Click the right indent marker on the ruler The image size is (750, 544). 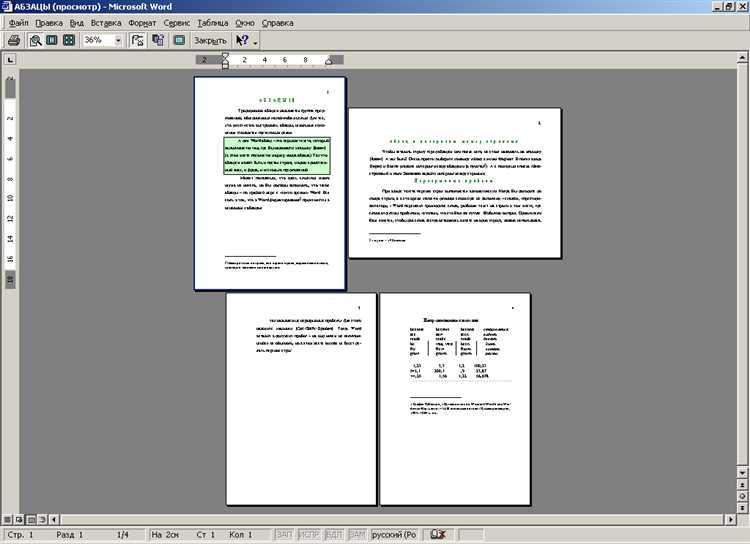[x=329, y=61]
